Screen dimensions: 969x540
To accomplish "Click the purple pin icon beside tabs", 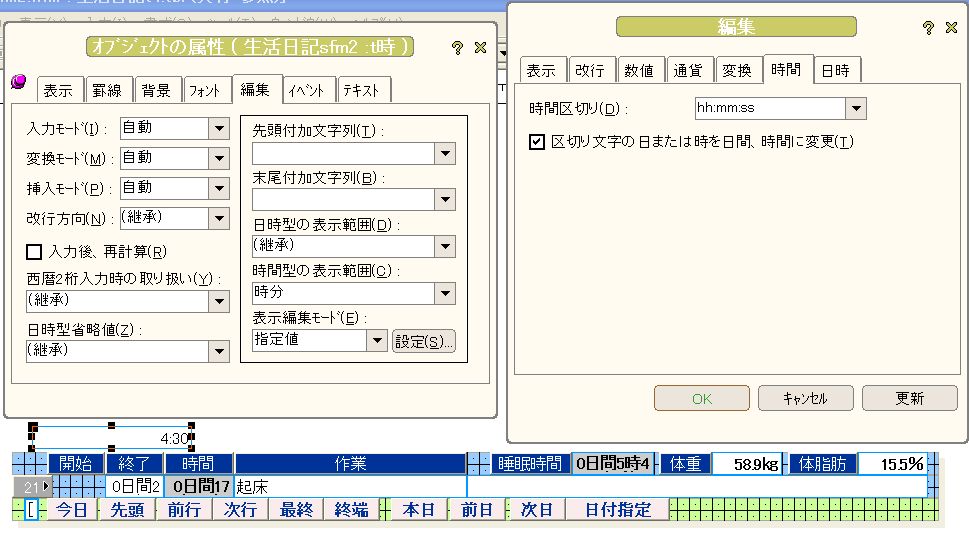I will coord(18,82).
